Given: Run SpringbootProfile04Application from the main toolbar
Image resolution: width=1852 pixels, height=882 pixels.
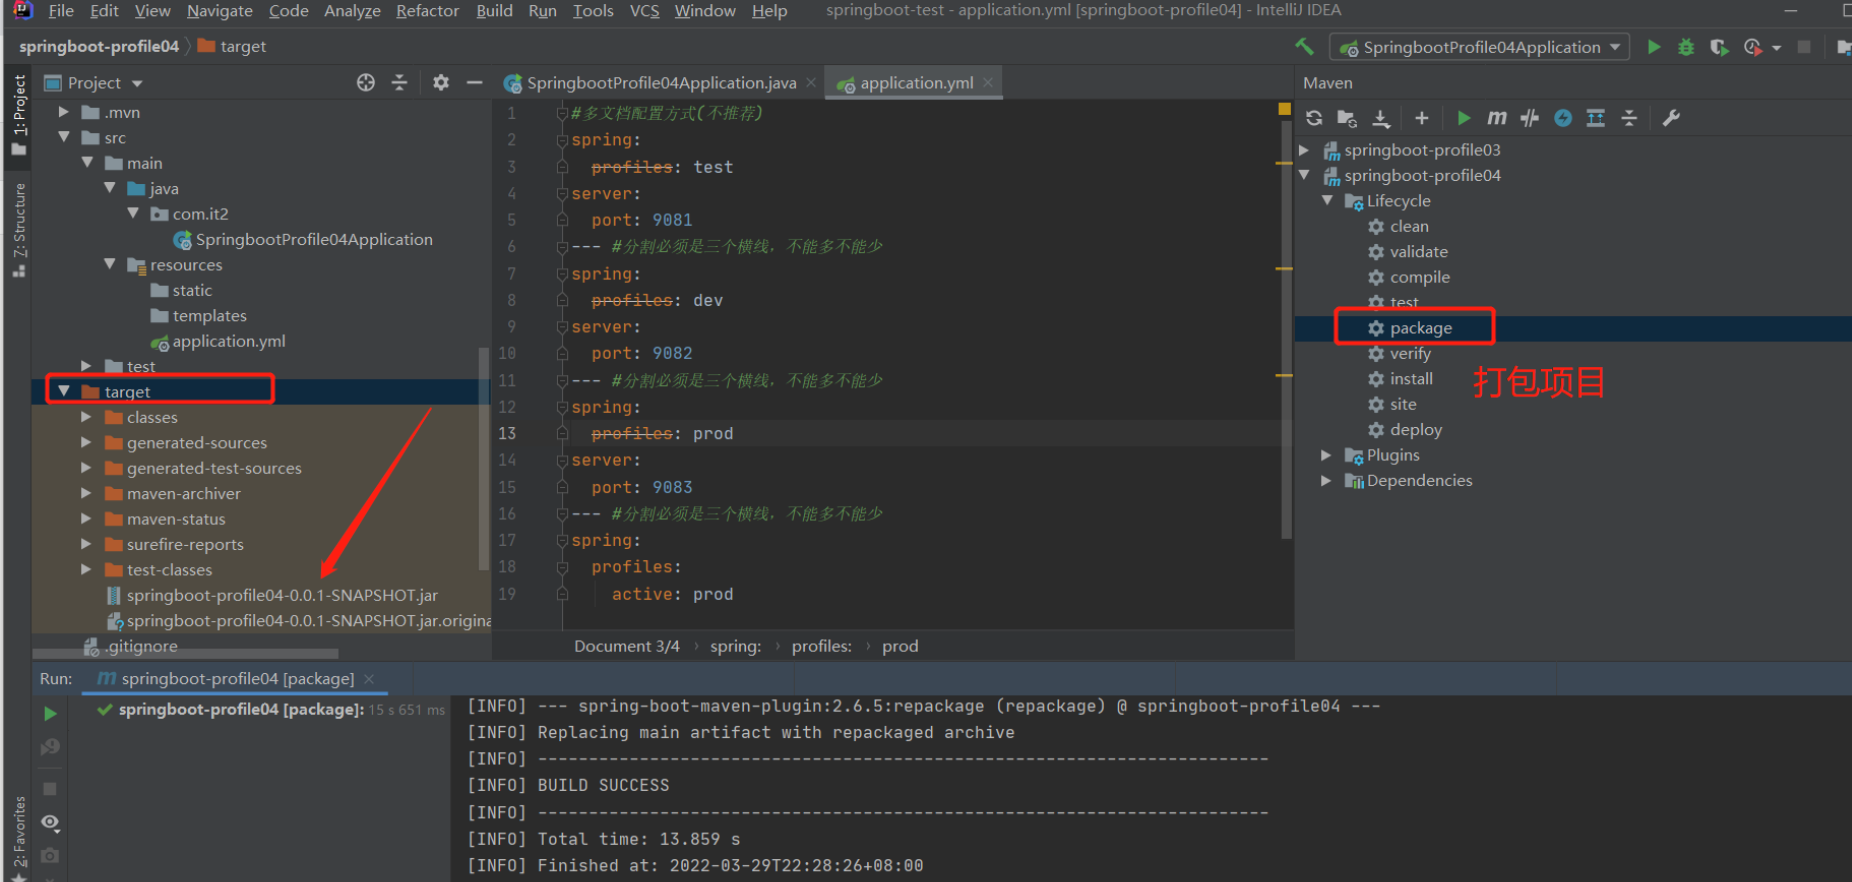Looking at the screenshot, I should 1654,47.
